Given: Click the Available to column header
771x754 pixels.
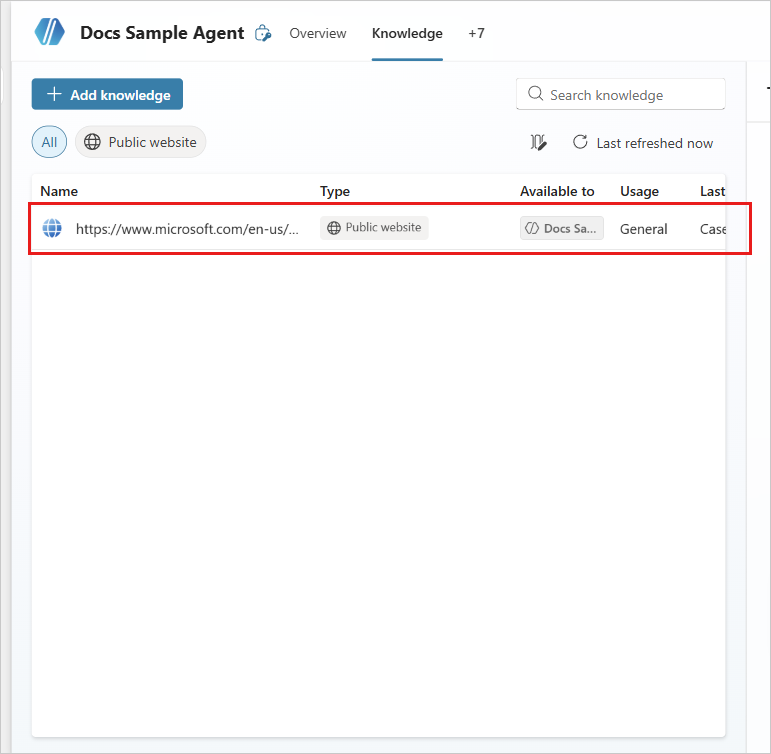Looking at the screenshot, I should (x=557, y=191).
